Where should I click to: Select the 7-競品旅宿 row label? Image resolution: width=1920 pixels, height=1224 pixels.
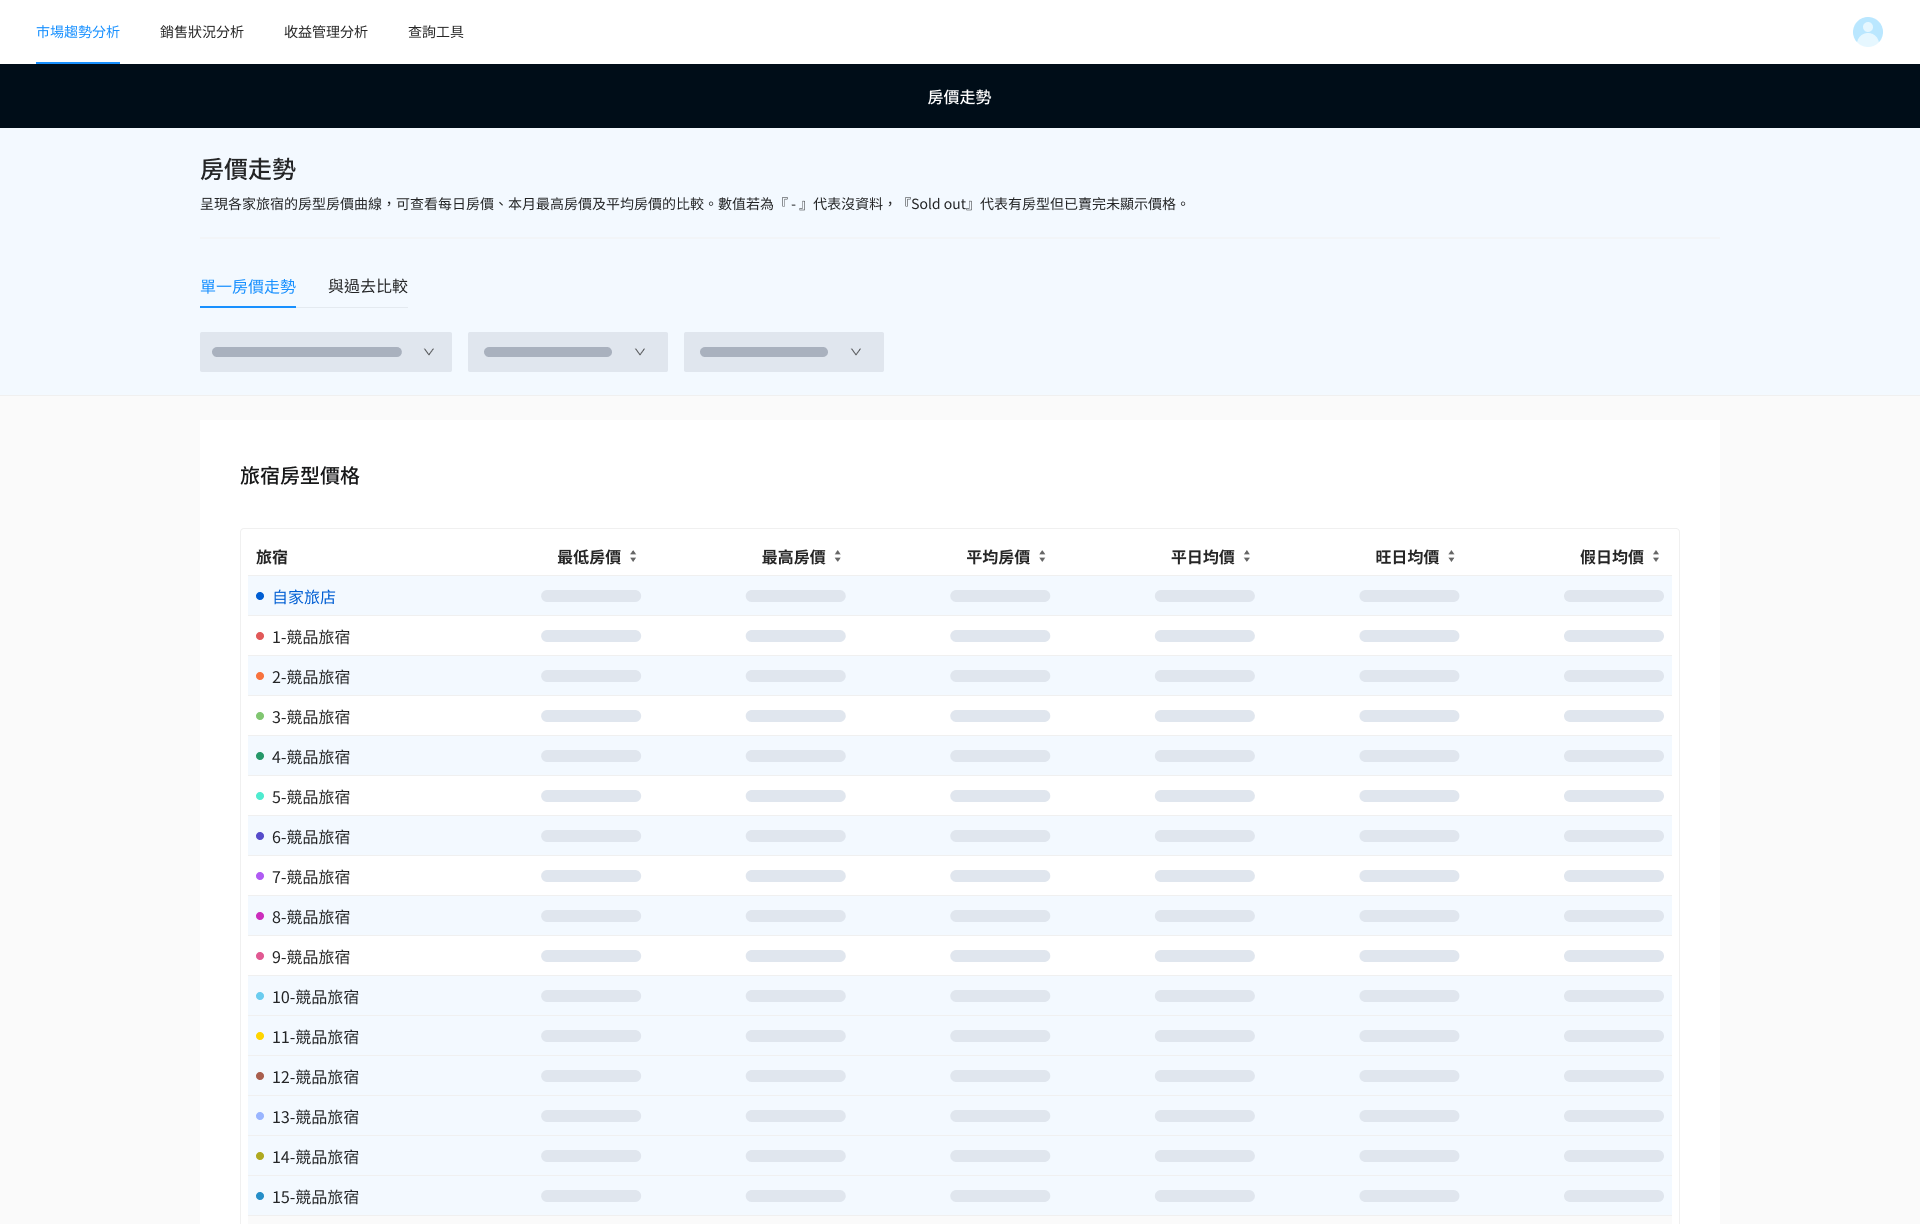point(311,877)
